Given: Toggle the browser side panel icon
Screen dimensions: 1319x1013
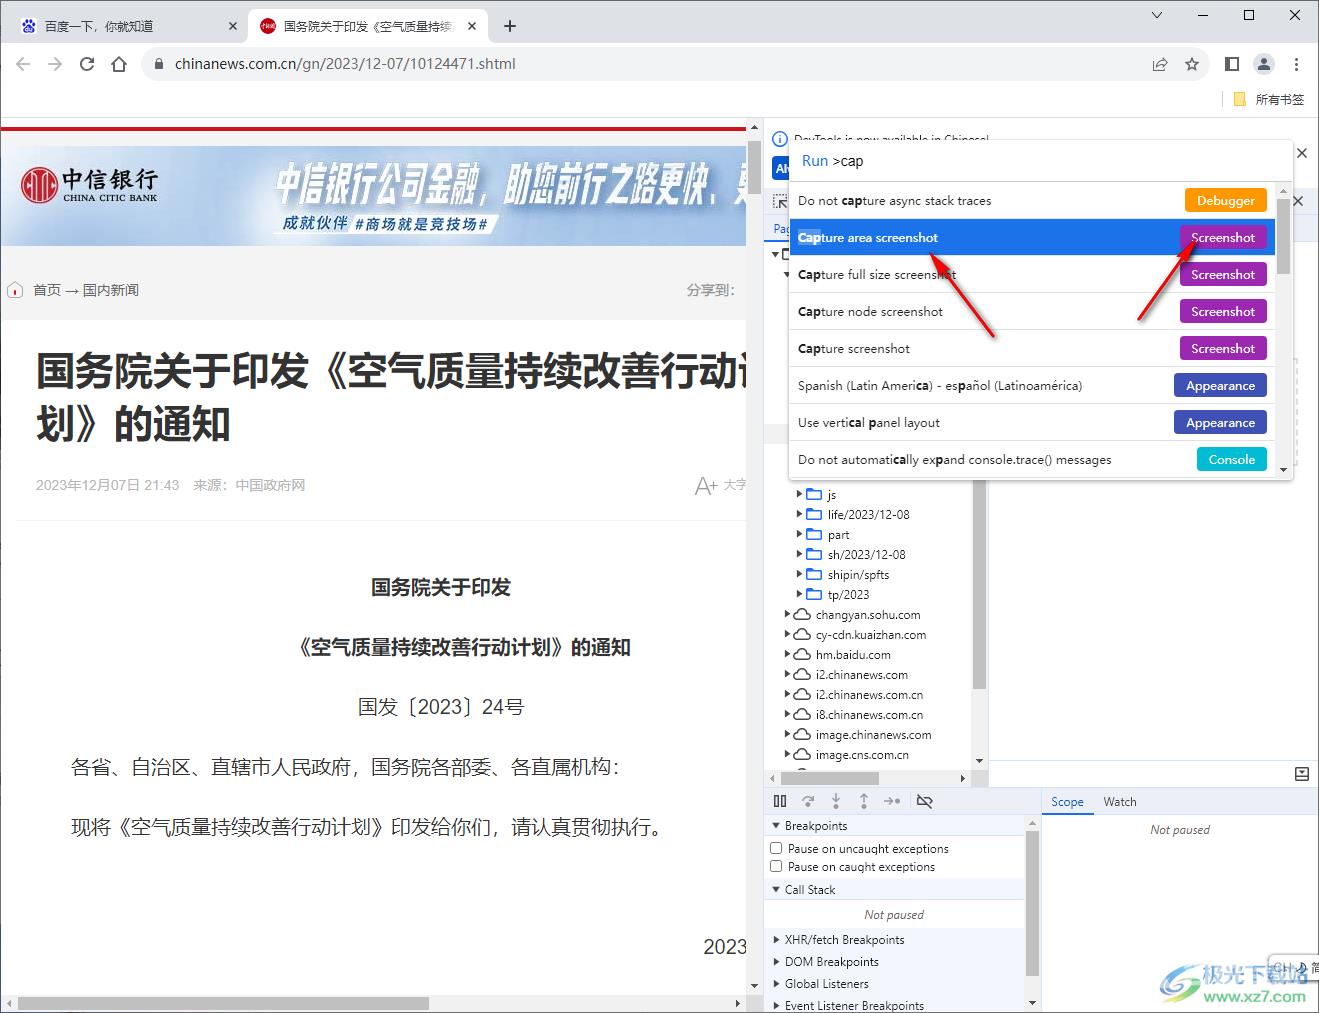Looking at the screenshot, I should [1232, 64].
